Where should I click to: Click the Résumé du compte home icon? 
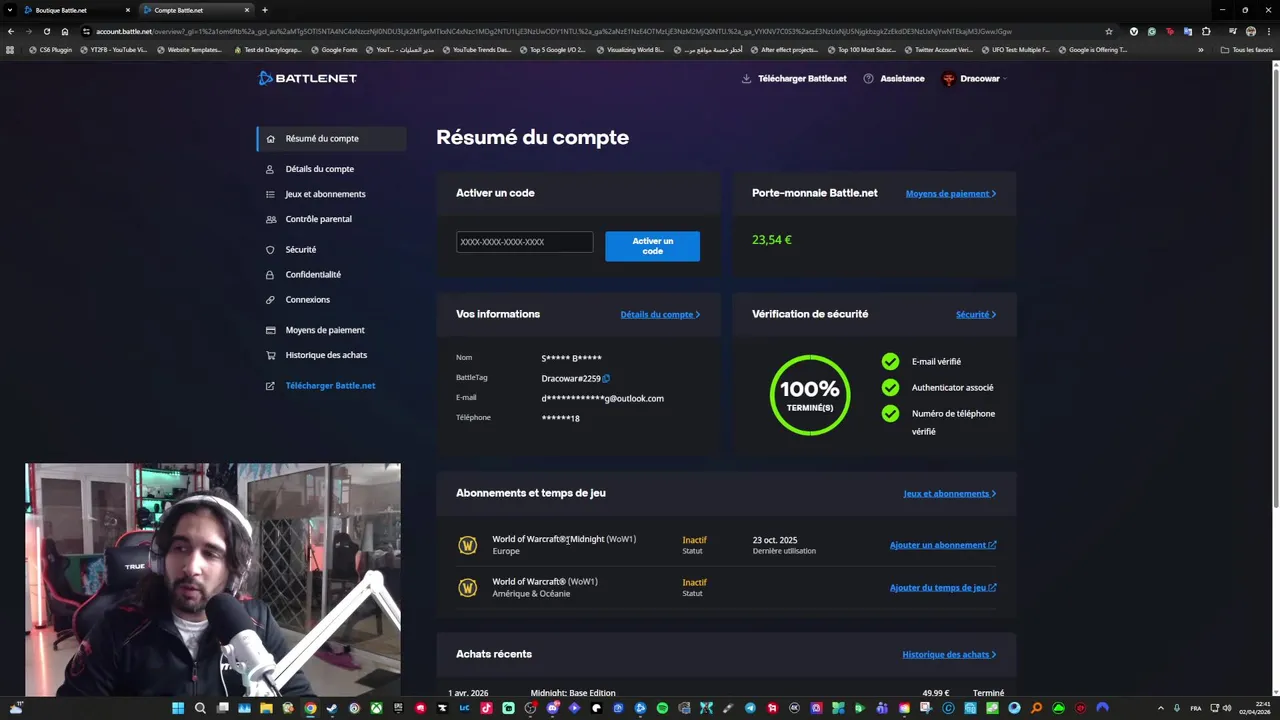tap(270, 139)
